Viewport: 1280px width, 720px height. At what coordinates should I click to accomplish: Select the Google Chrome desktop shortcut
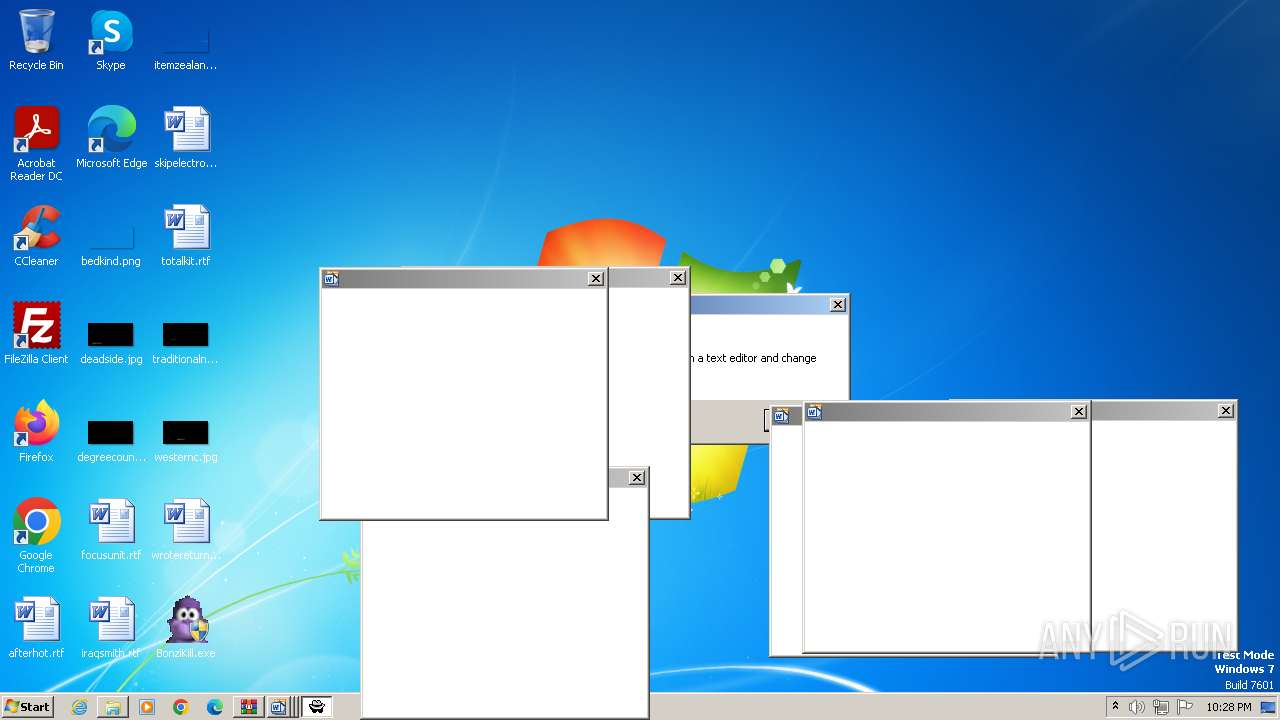coord(36,535)
